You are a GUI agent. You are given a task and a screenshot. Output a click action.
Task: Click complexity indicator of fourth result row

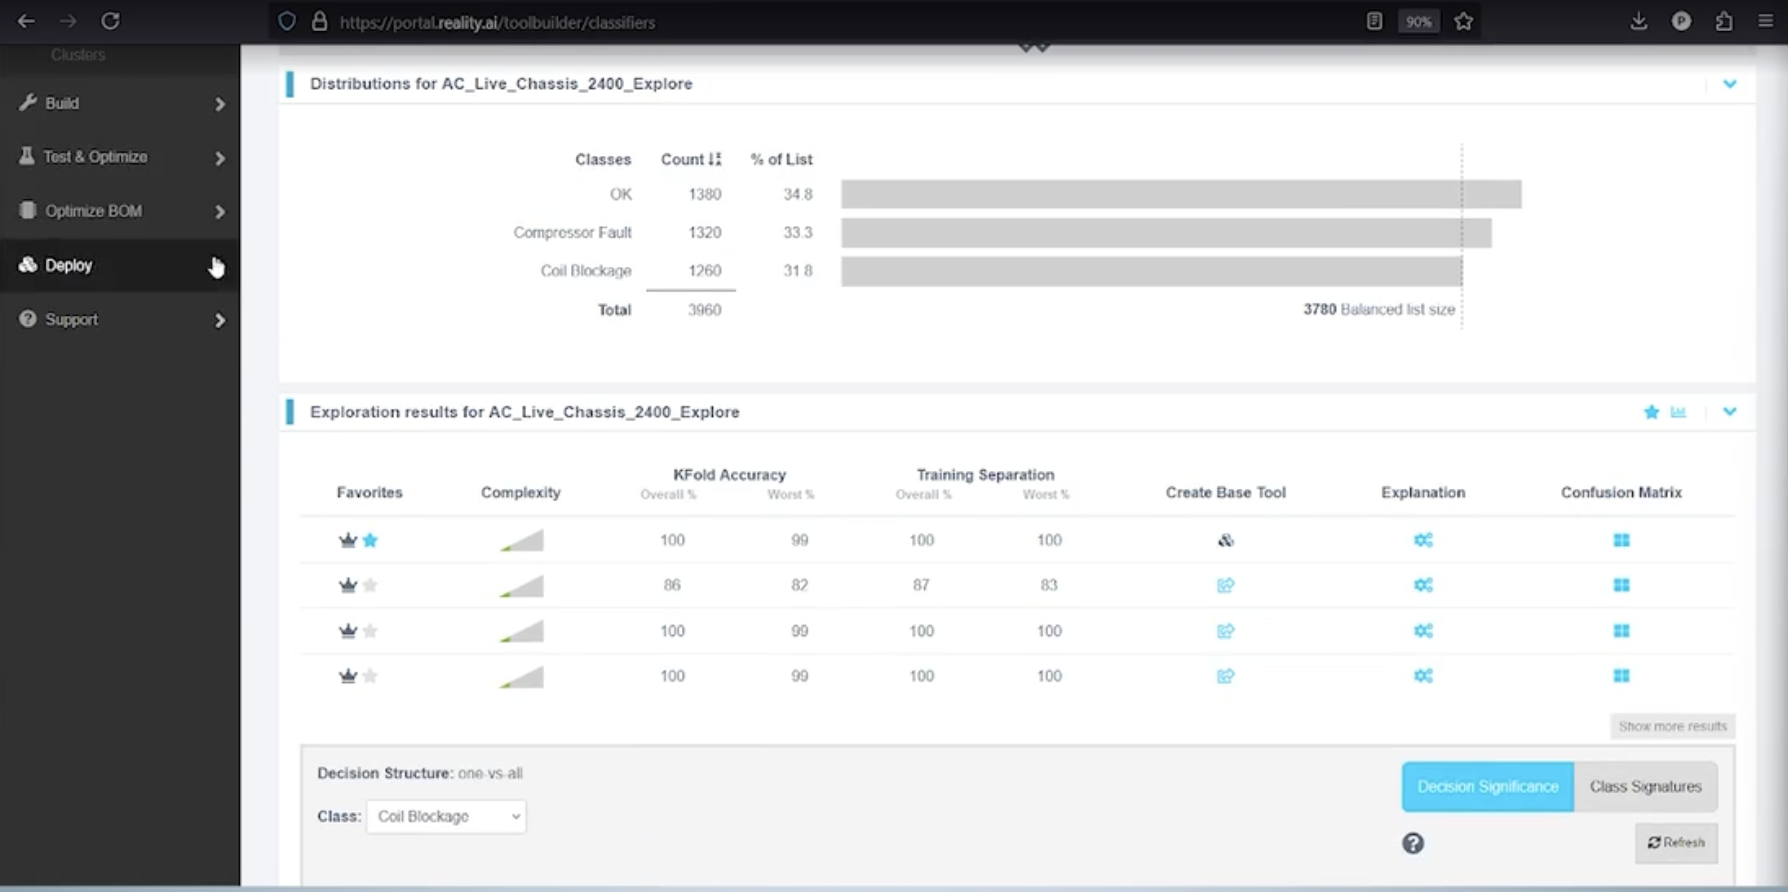click(521, 677)
